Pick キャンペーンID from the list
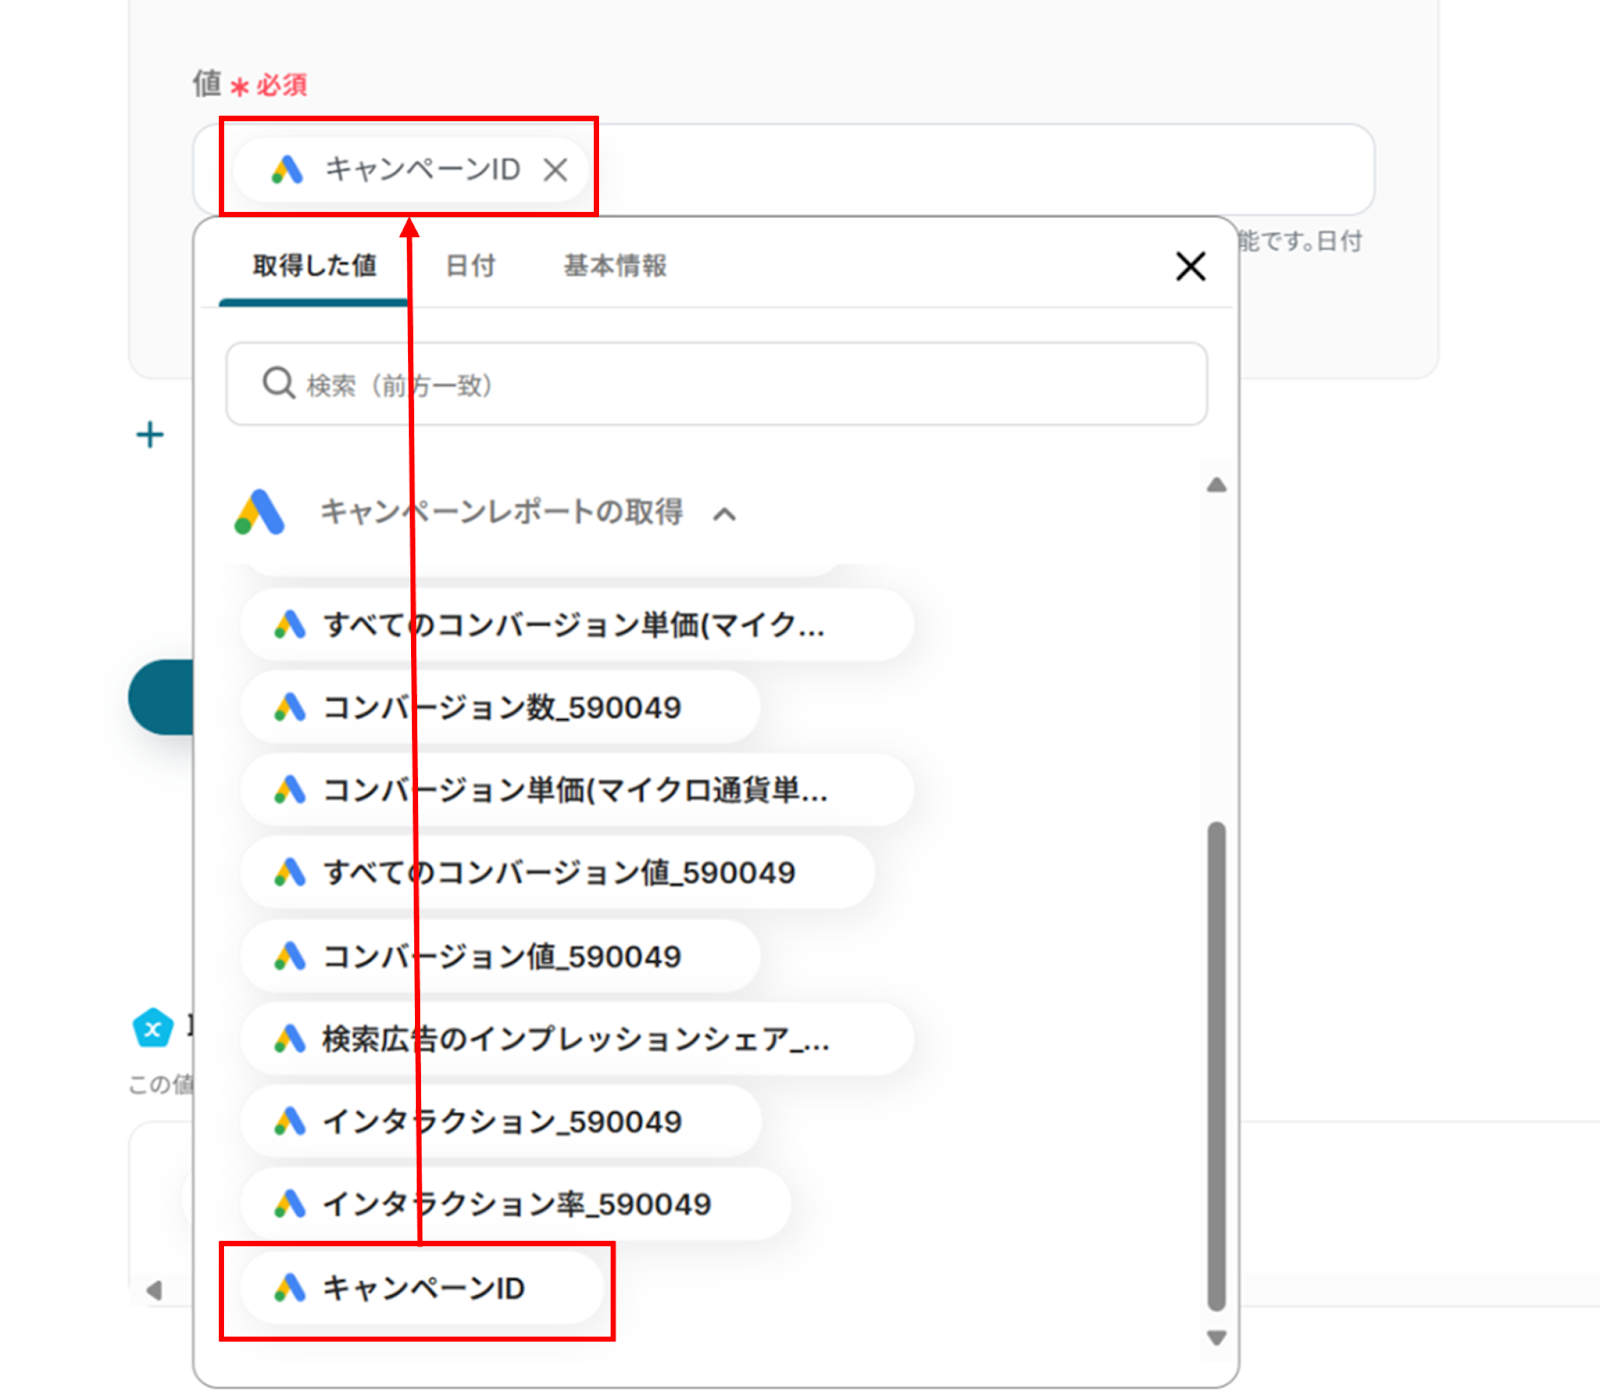1600x1395 pixels. (423, 1288)
